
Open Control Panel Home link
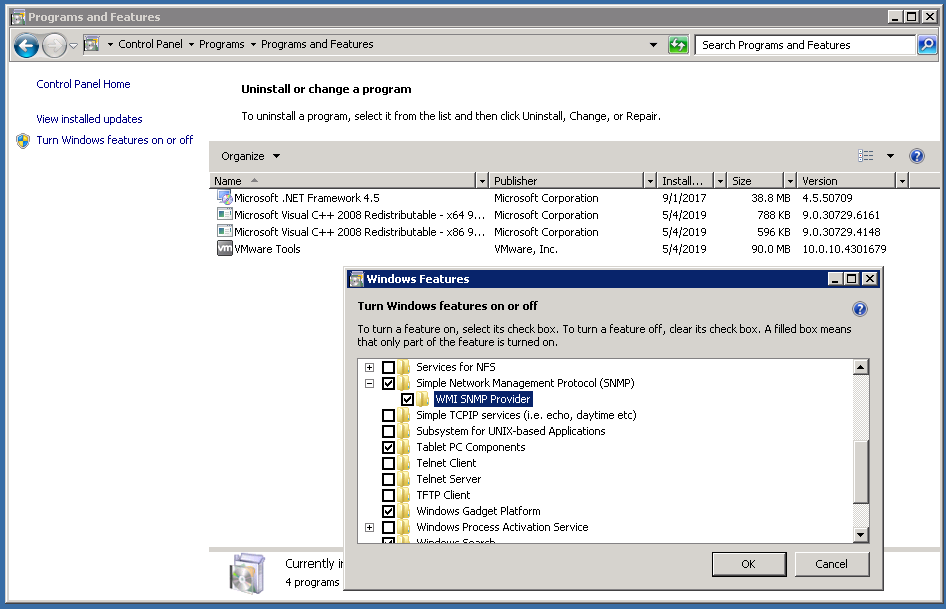point(83,84)
